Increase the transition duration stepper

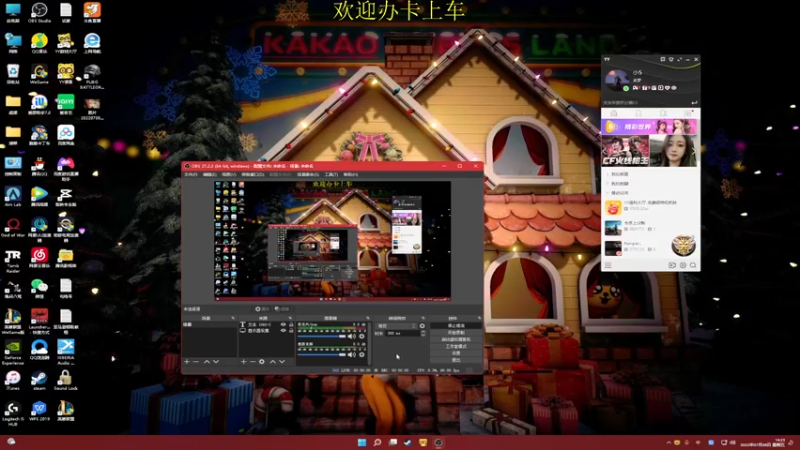(423, 332)
